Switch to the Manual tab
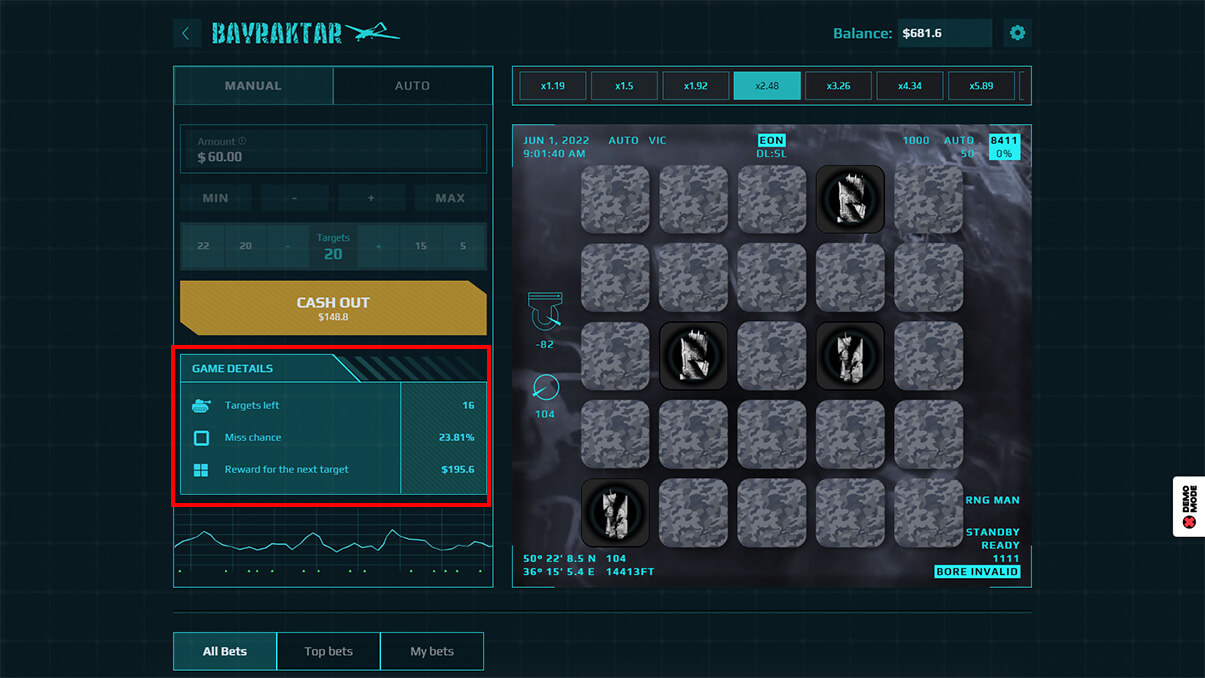1205x678 pixels. [253, 86]
